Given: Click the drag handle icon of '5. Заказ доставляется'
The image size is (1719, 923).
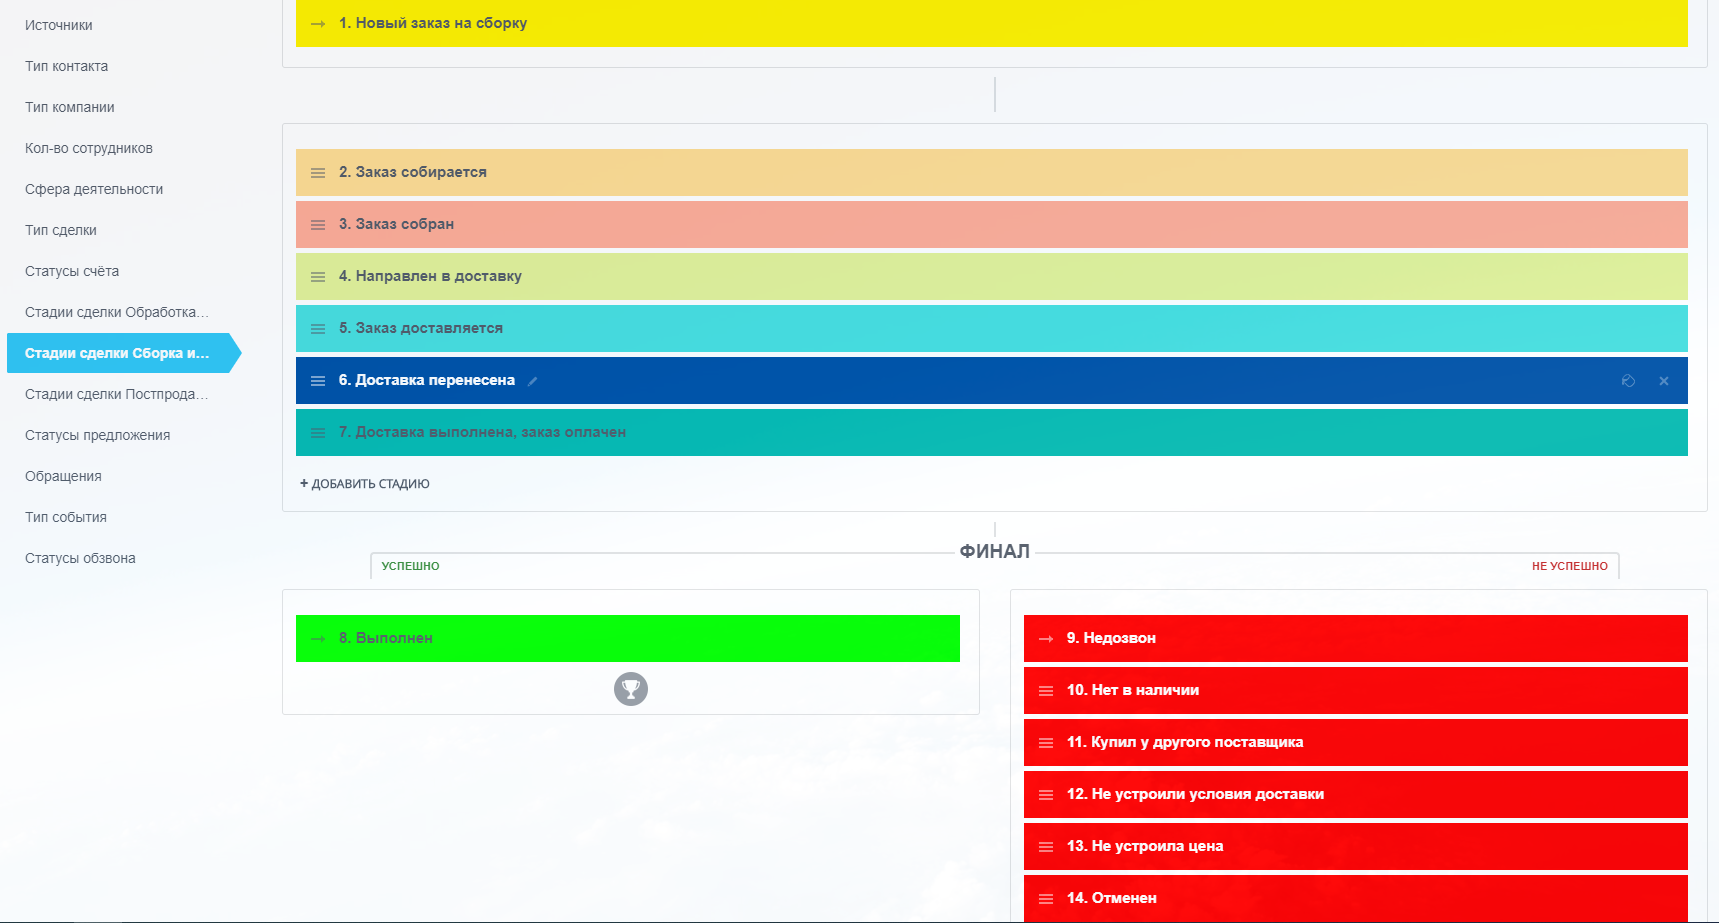Looking at the screenshot, I should point(318,329).
